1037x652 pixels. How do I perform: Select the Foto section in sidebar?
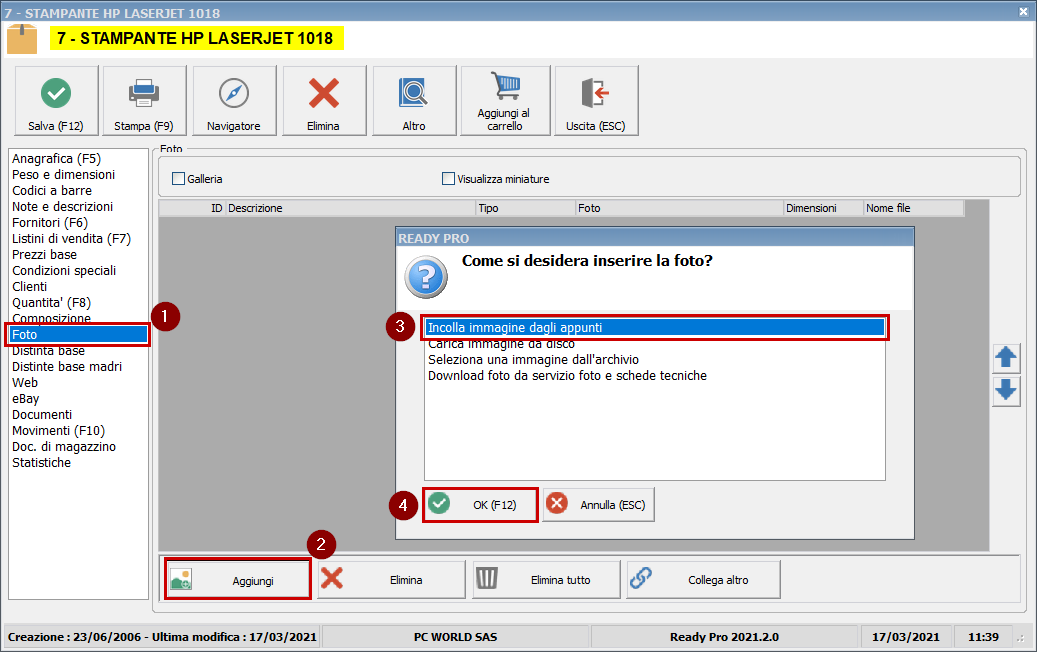click(x=78, y=335)
